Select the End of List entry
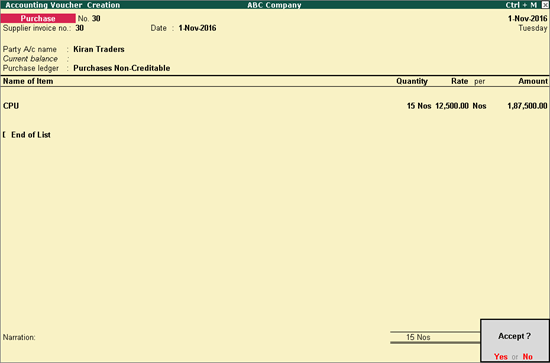The width and height of the screenshot is (550, 363). click(31, 135)
